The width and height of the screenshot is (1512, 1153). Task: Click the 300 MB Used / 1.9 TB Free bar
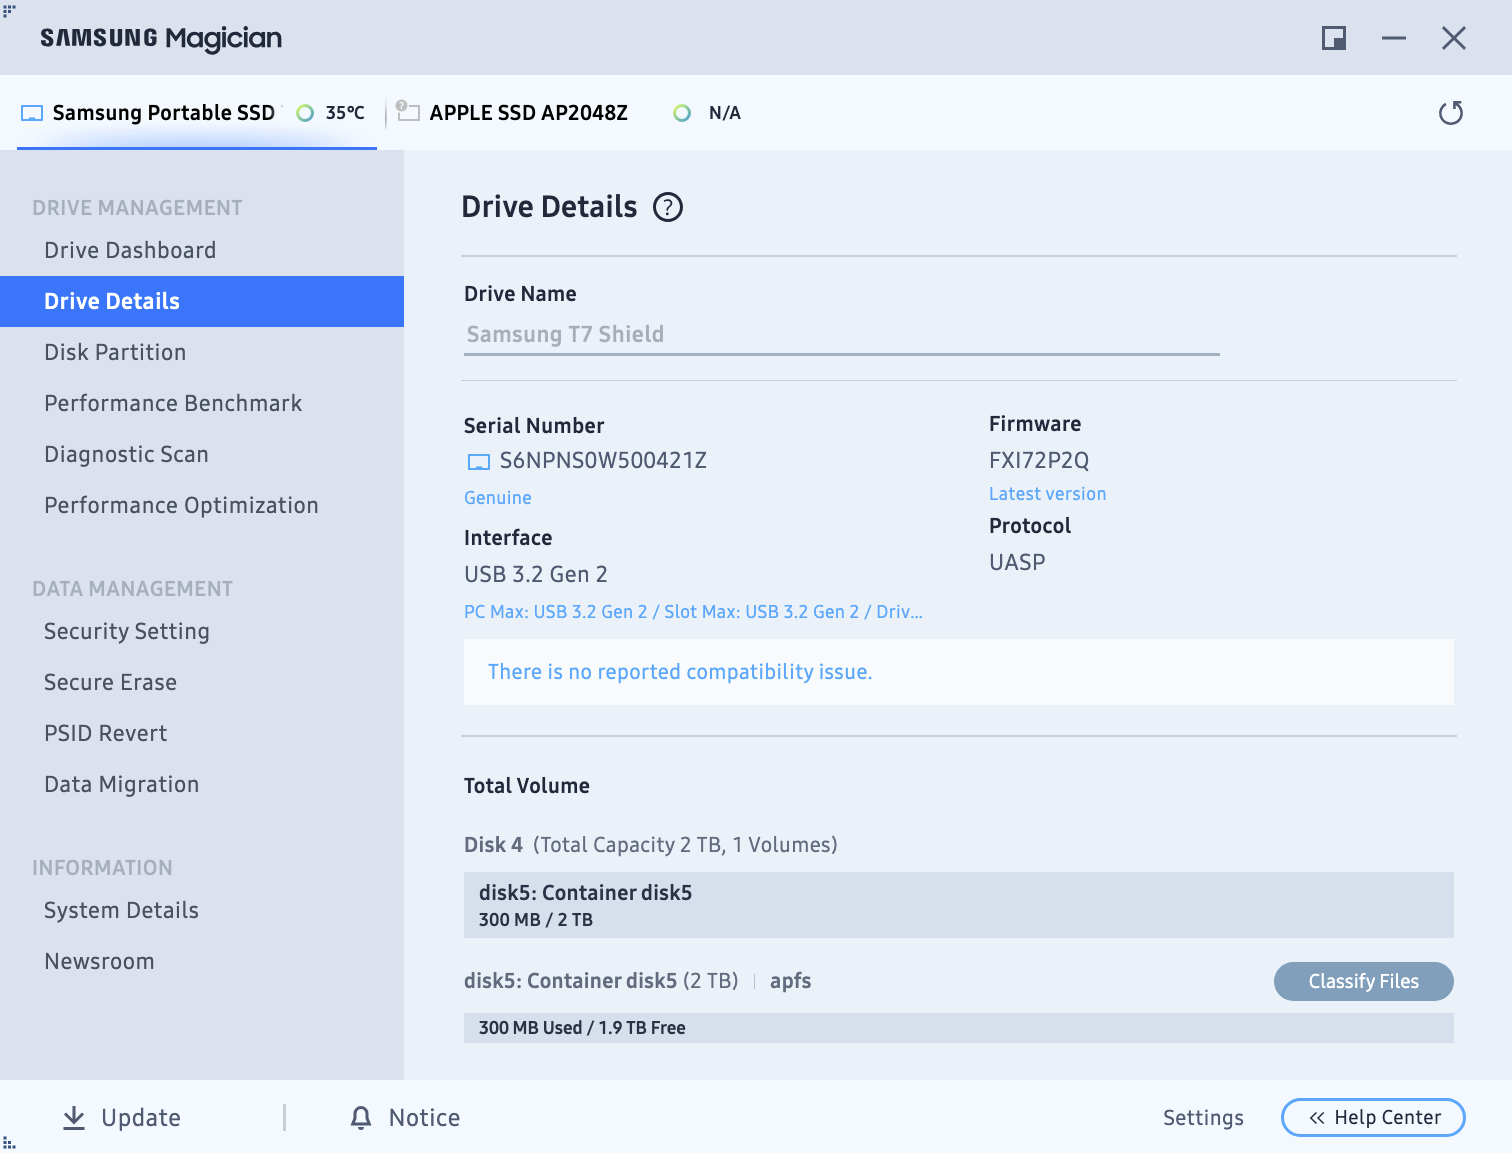click(x=958, y=1028)
